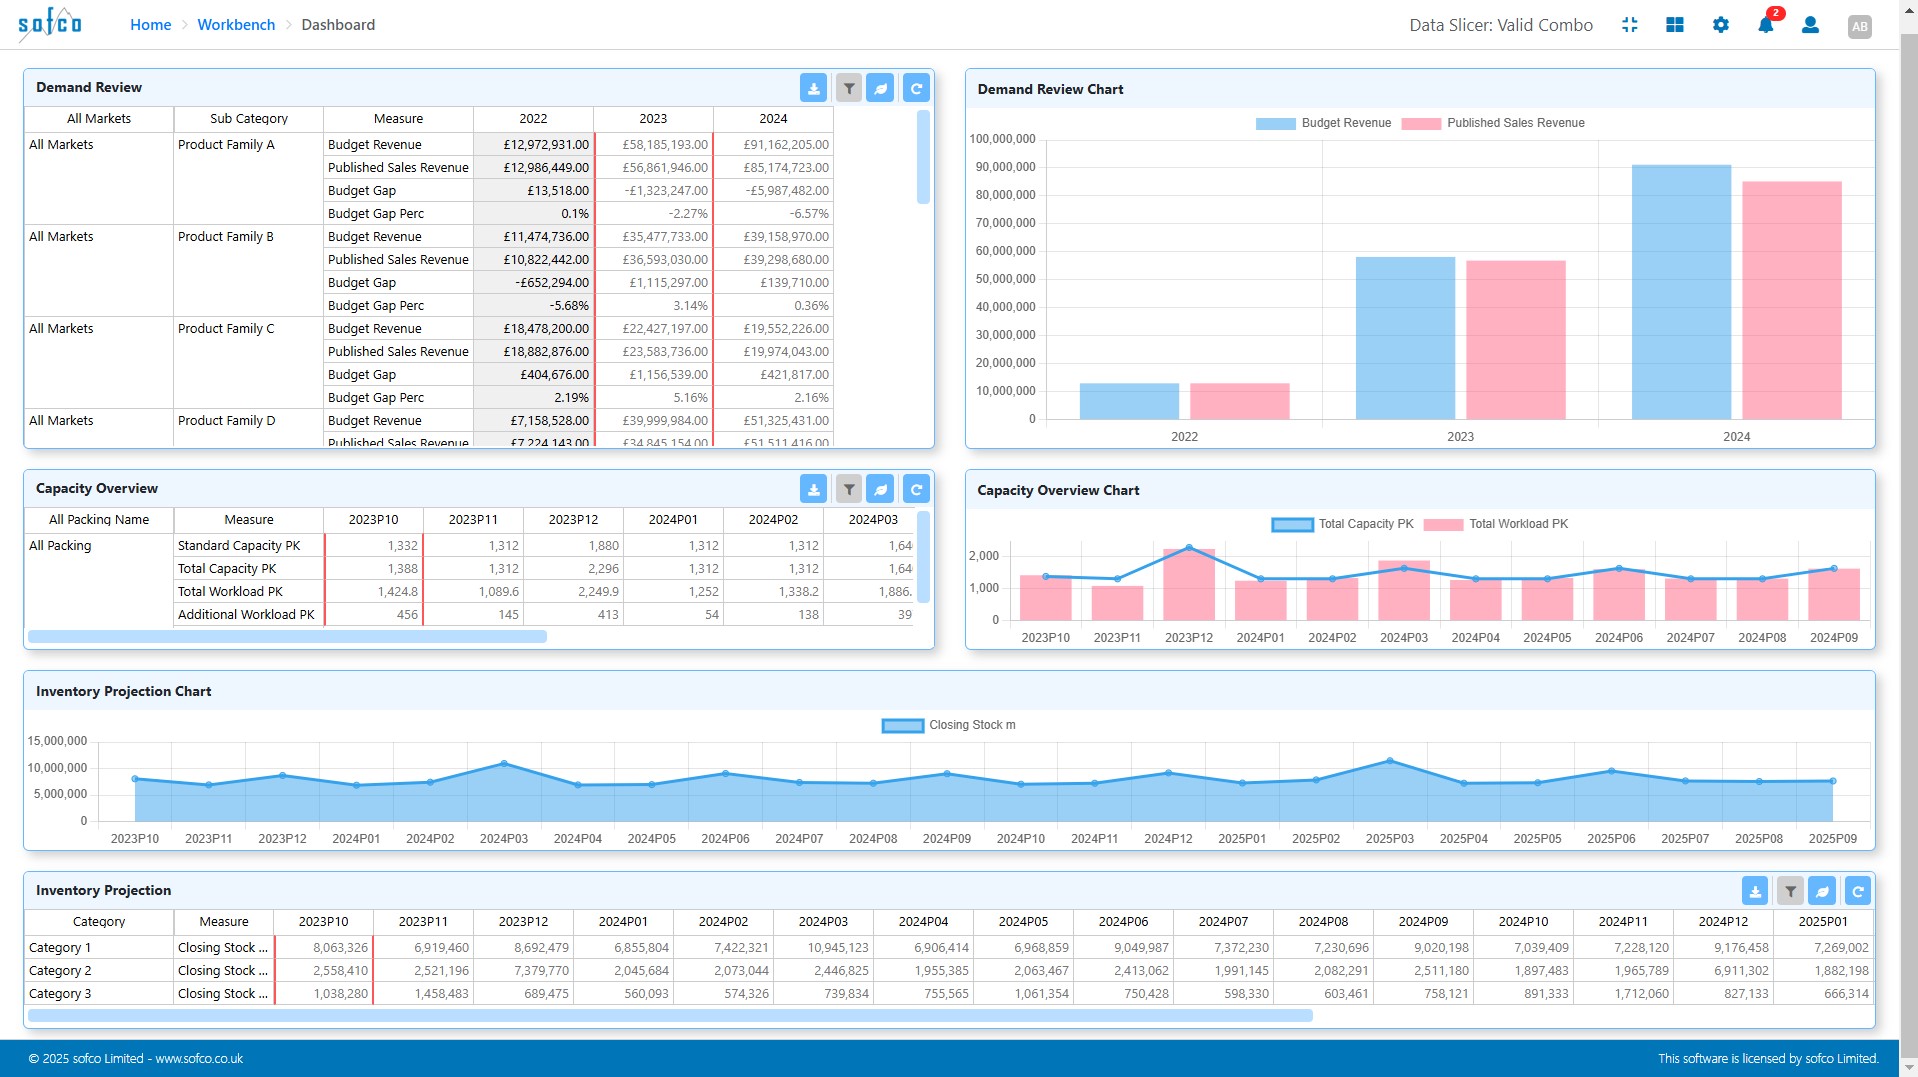1918x1077 pixels.
Task: Open the settings gear in the top bar
Action: click(x=1721, y=24)
